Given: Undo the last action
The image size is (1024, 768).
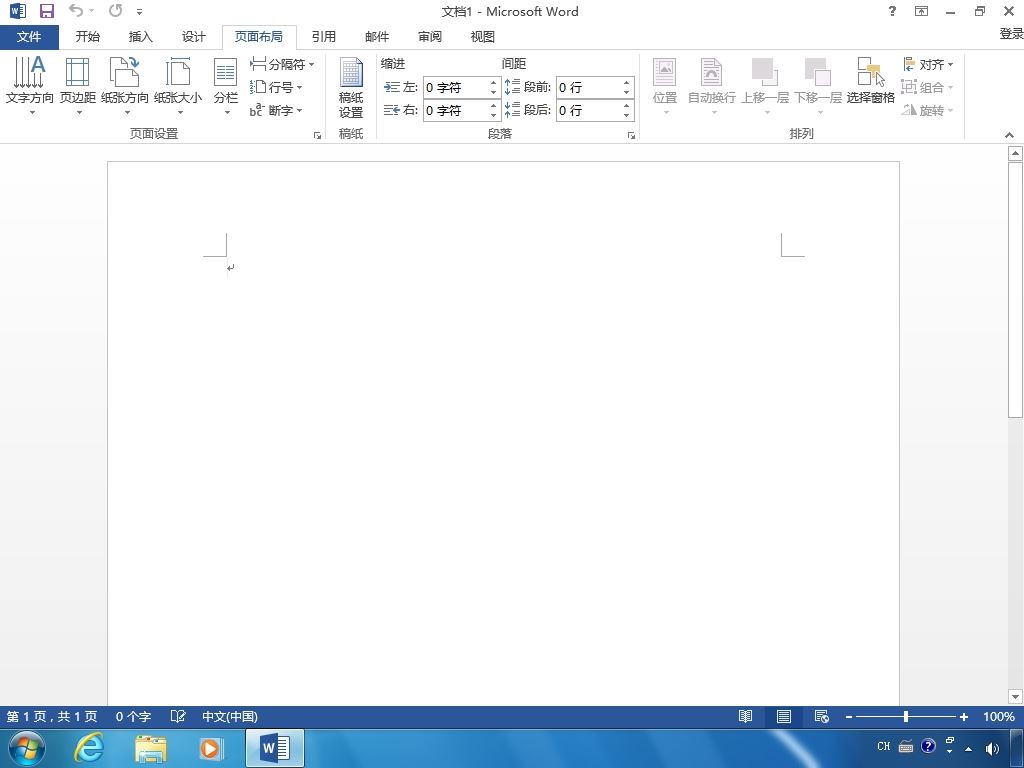Looking at the screenshot, I should click(76, 11).
